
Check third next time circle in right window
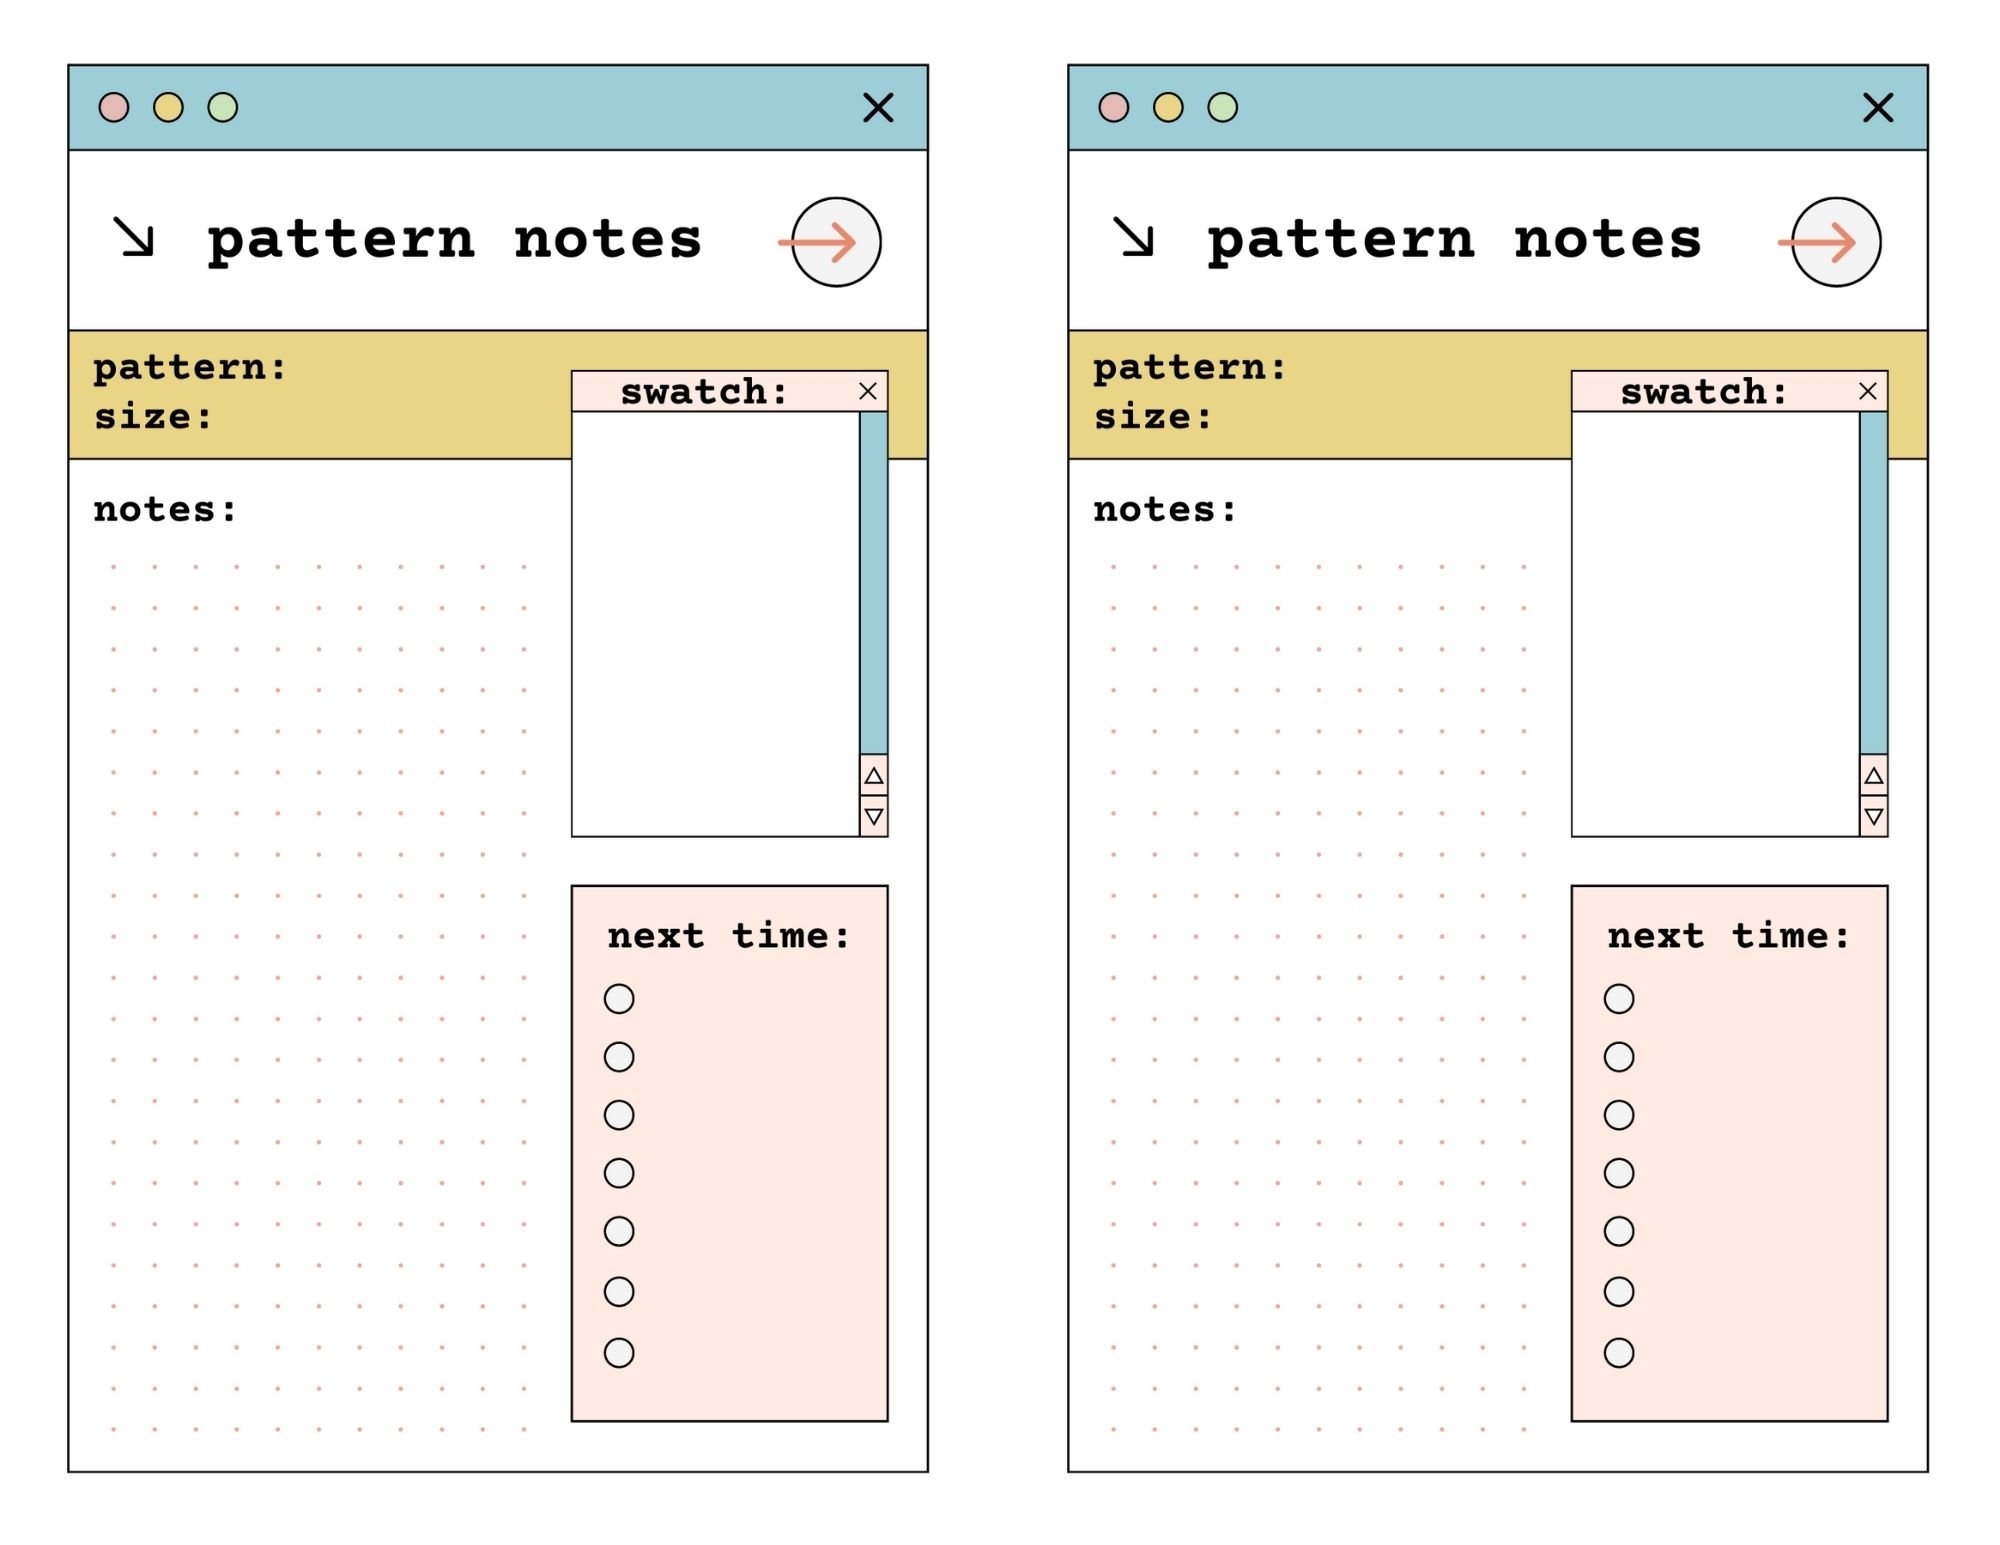1619,1114
